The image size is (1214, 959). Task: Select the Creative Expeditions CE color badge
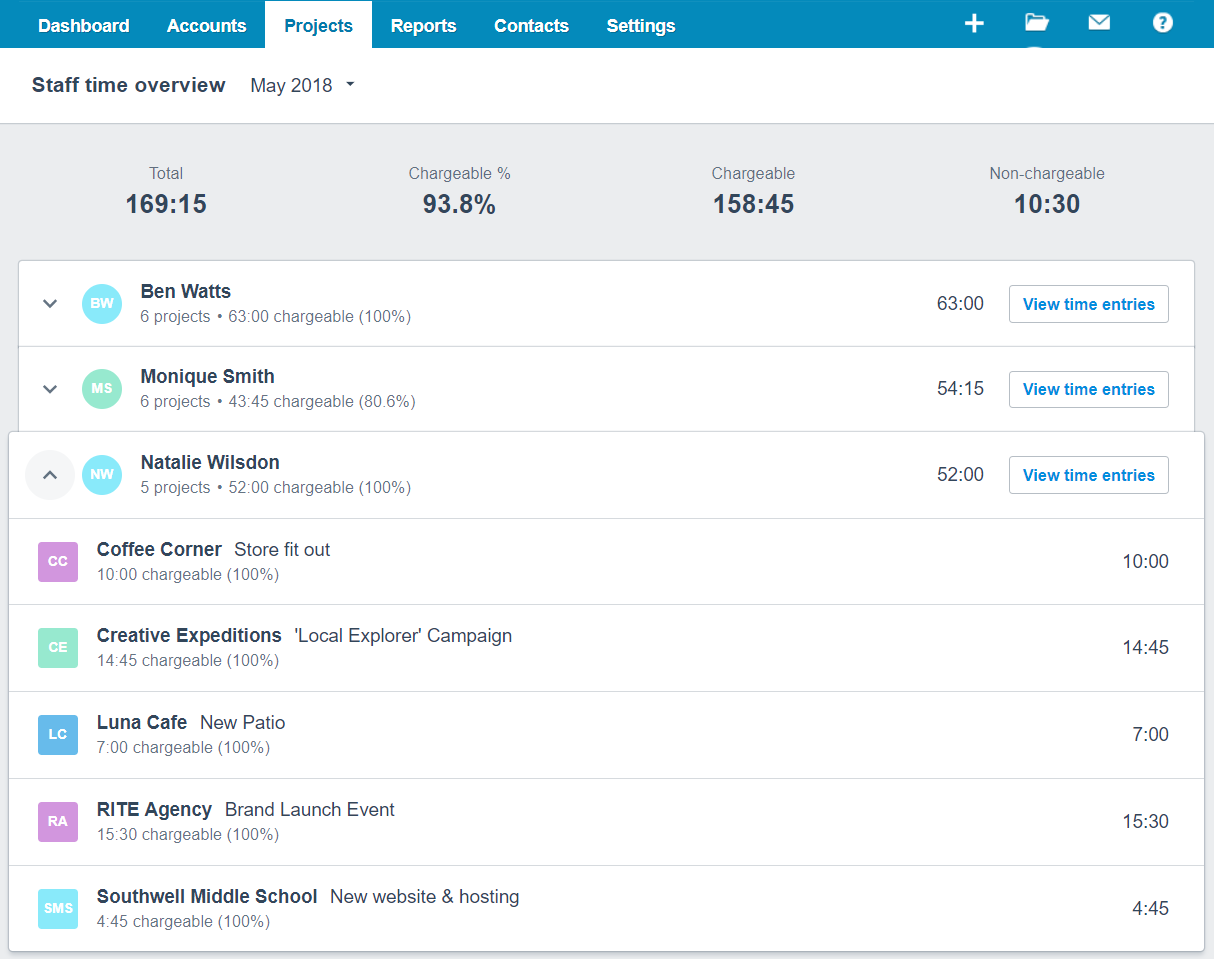pyautogui.click(x=57, y=647)
